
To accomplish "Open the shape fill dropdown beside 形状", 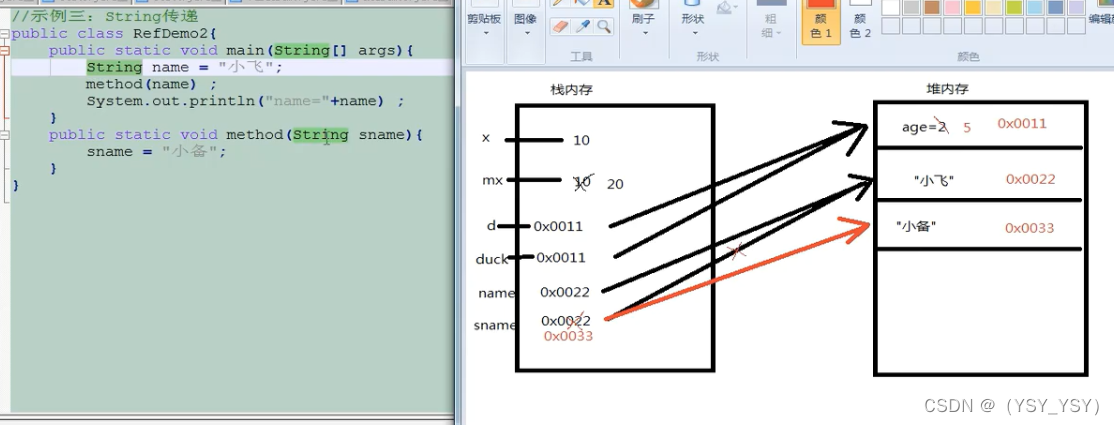I will pos(726,7).
